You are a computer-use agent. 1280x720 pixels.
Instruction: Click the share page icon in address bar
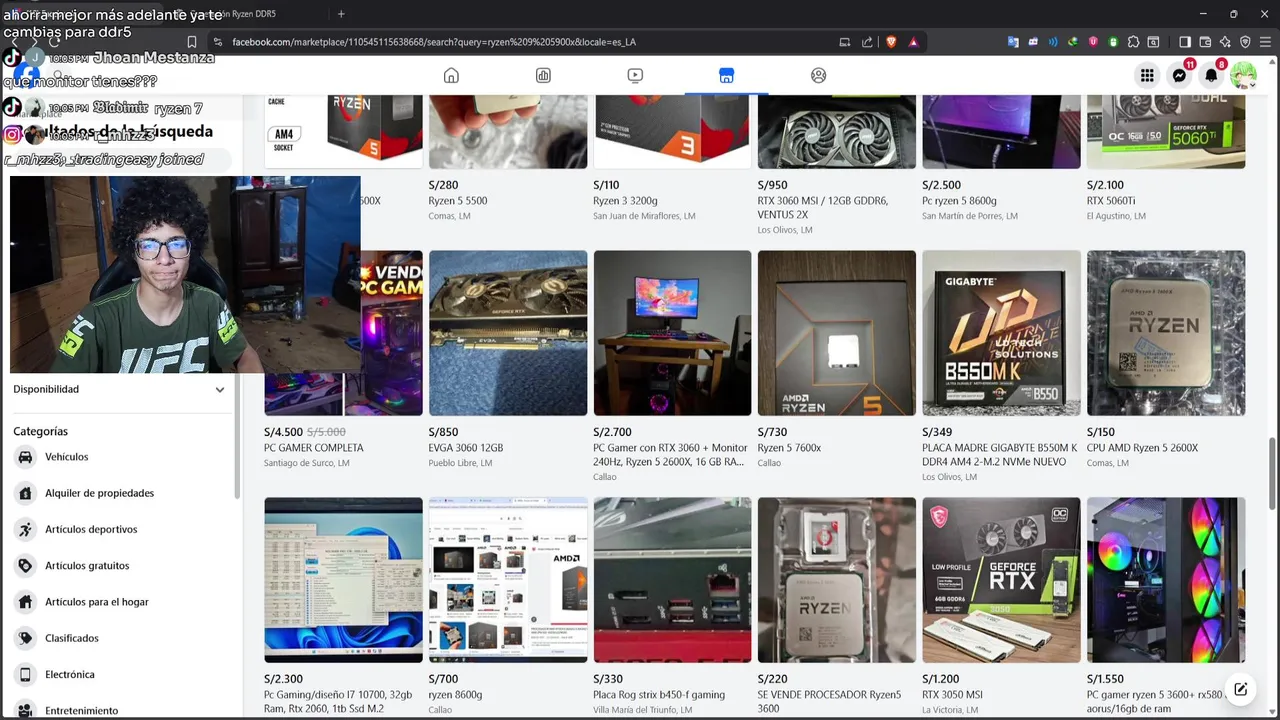pos(868,42)
